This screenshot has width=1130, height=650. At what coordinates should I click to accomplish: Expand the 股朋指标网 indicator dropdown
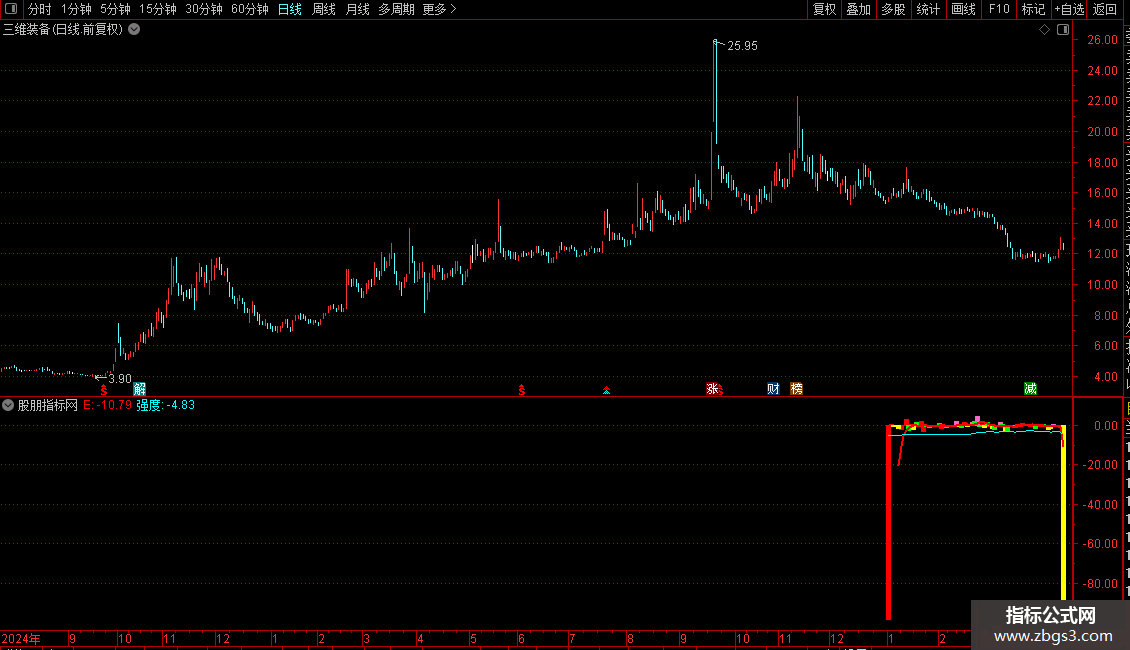pyautogui.click(x=8, y=405)
